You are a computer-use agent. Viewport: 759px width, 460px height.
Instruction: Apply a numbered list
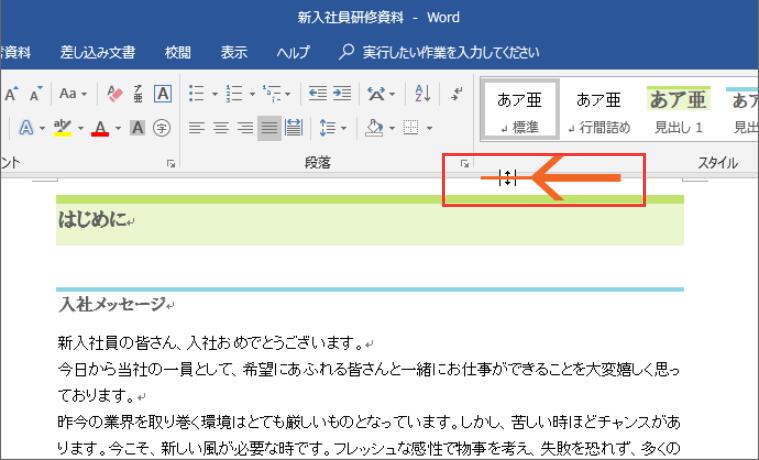[234, 93]
